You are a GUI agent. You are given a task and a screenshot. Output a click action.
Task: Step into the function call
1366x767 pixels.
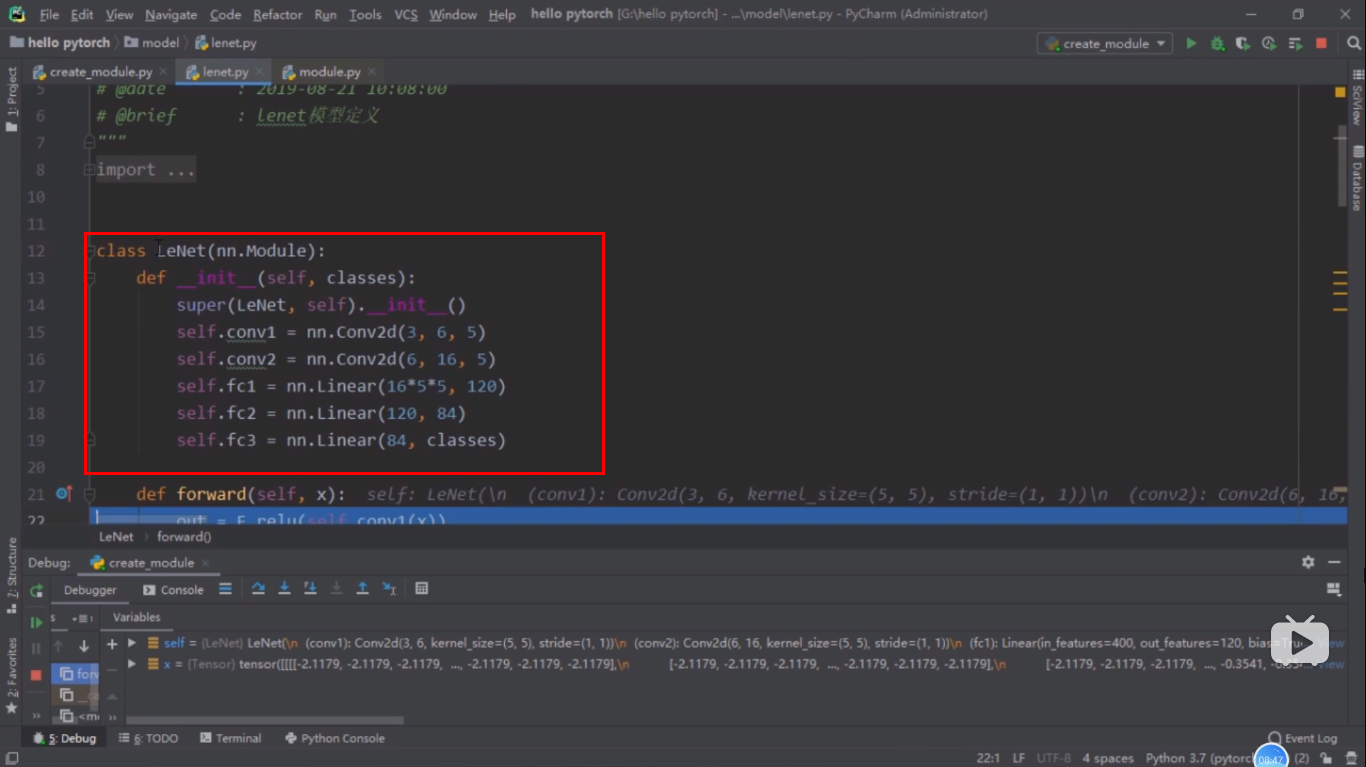(284, 589)
